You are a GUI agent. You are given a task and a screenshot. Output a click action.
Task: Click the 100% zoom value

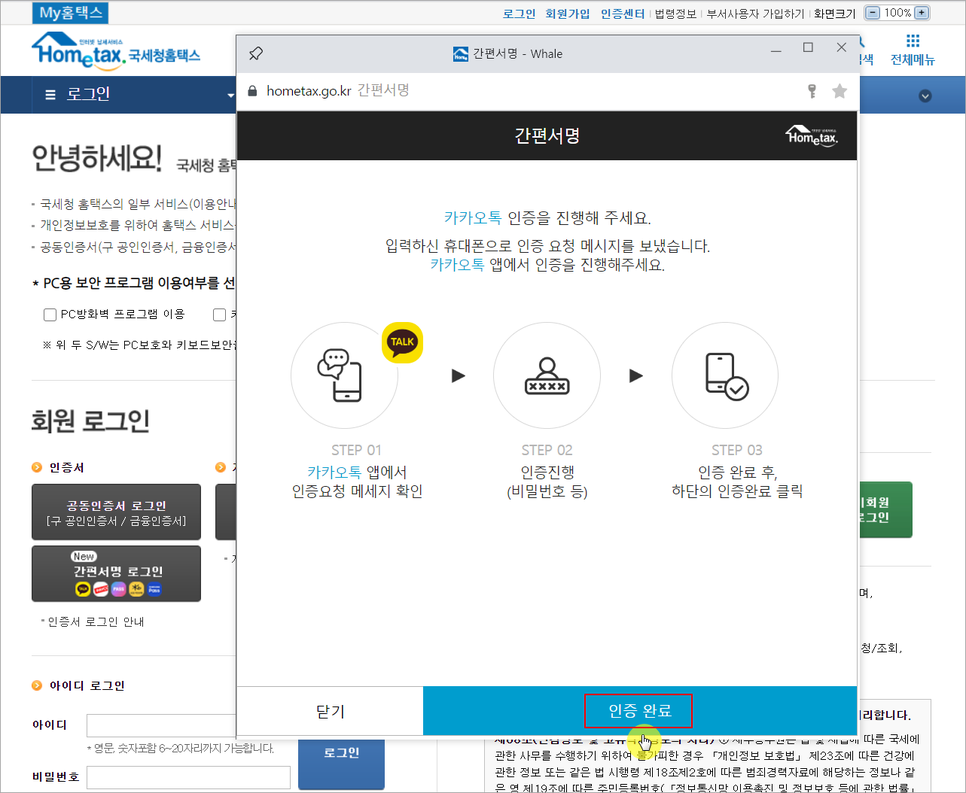897,13
